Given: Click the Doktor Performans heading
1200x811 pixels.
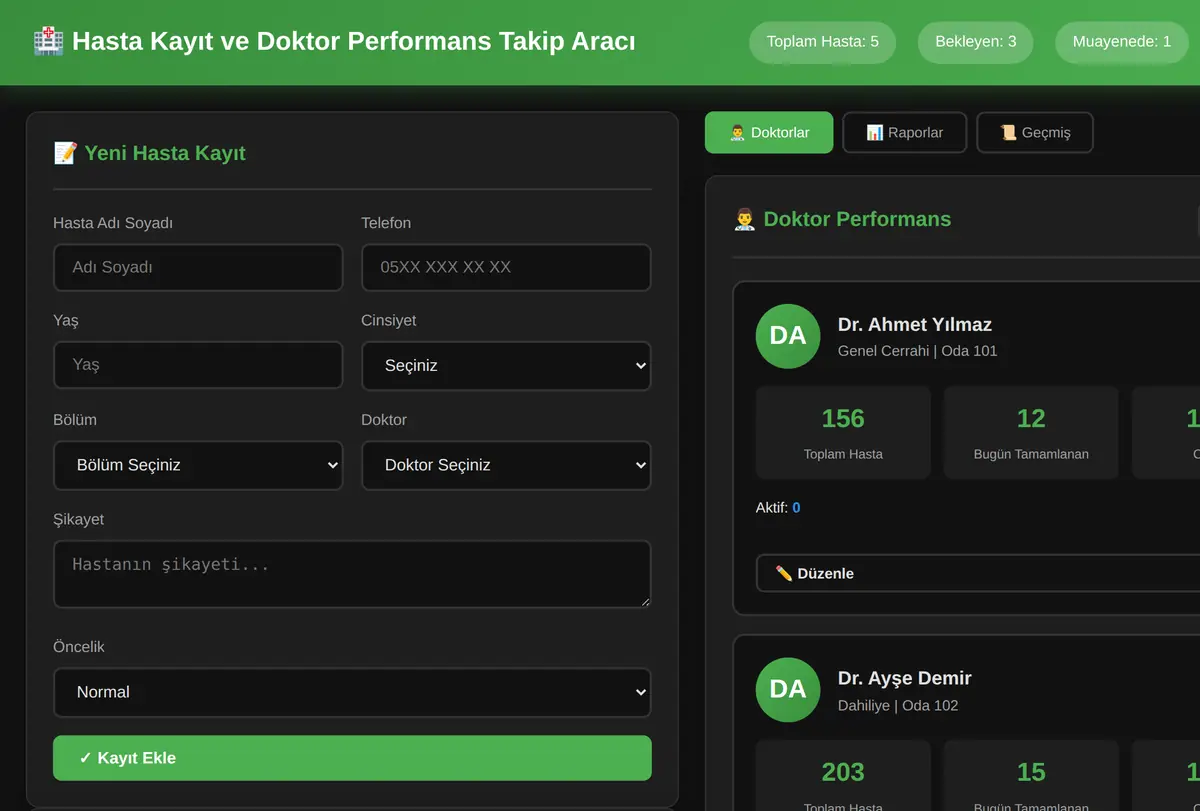Looking at the screenshot, I should click(857, 219).
